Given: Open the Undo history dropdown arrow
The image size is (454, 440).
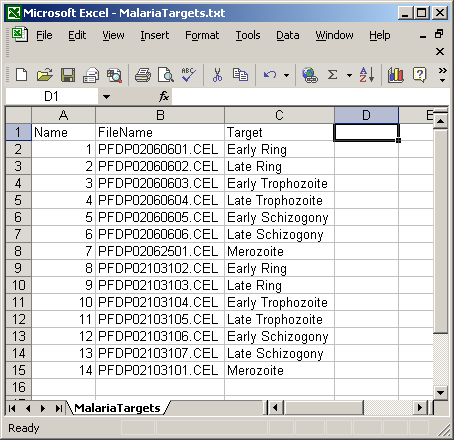Looking at the screenshot, I should [286, 75].
